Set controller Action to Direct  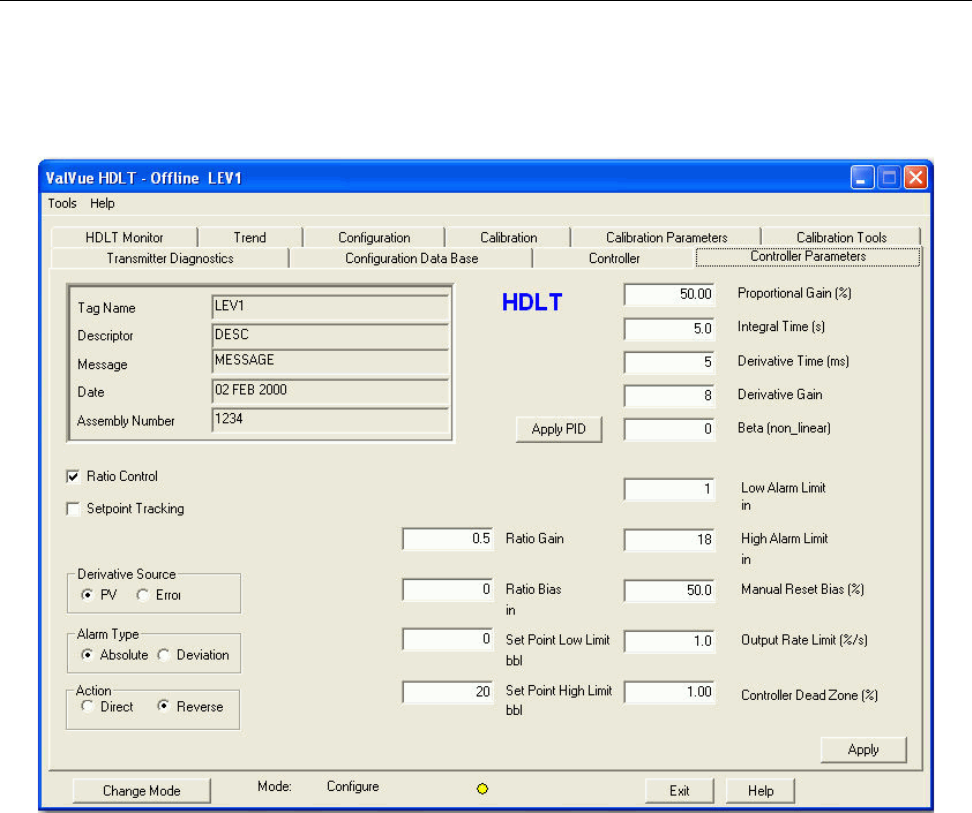coord(87,706)
